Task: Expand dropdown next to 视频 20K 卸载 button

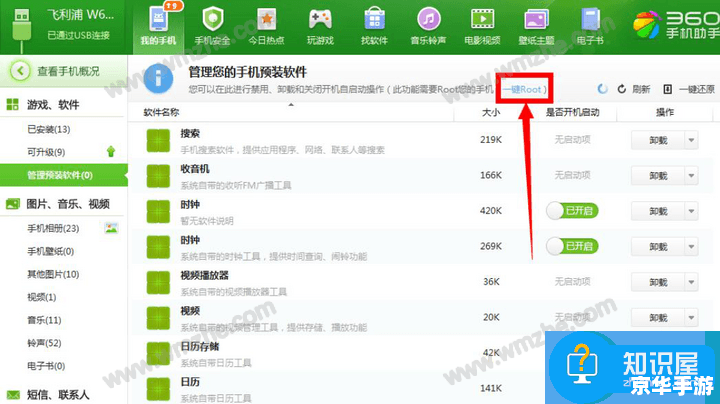Action: 691,317
